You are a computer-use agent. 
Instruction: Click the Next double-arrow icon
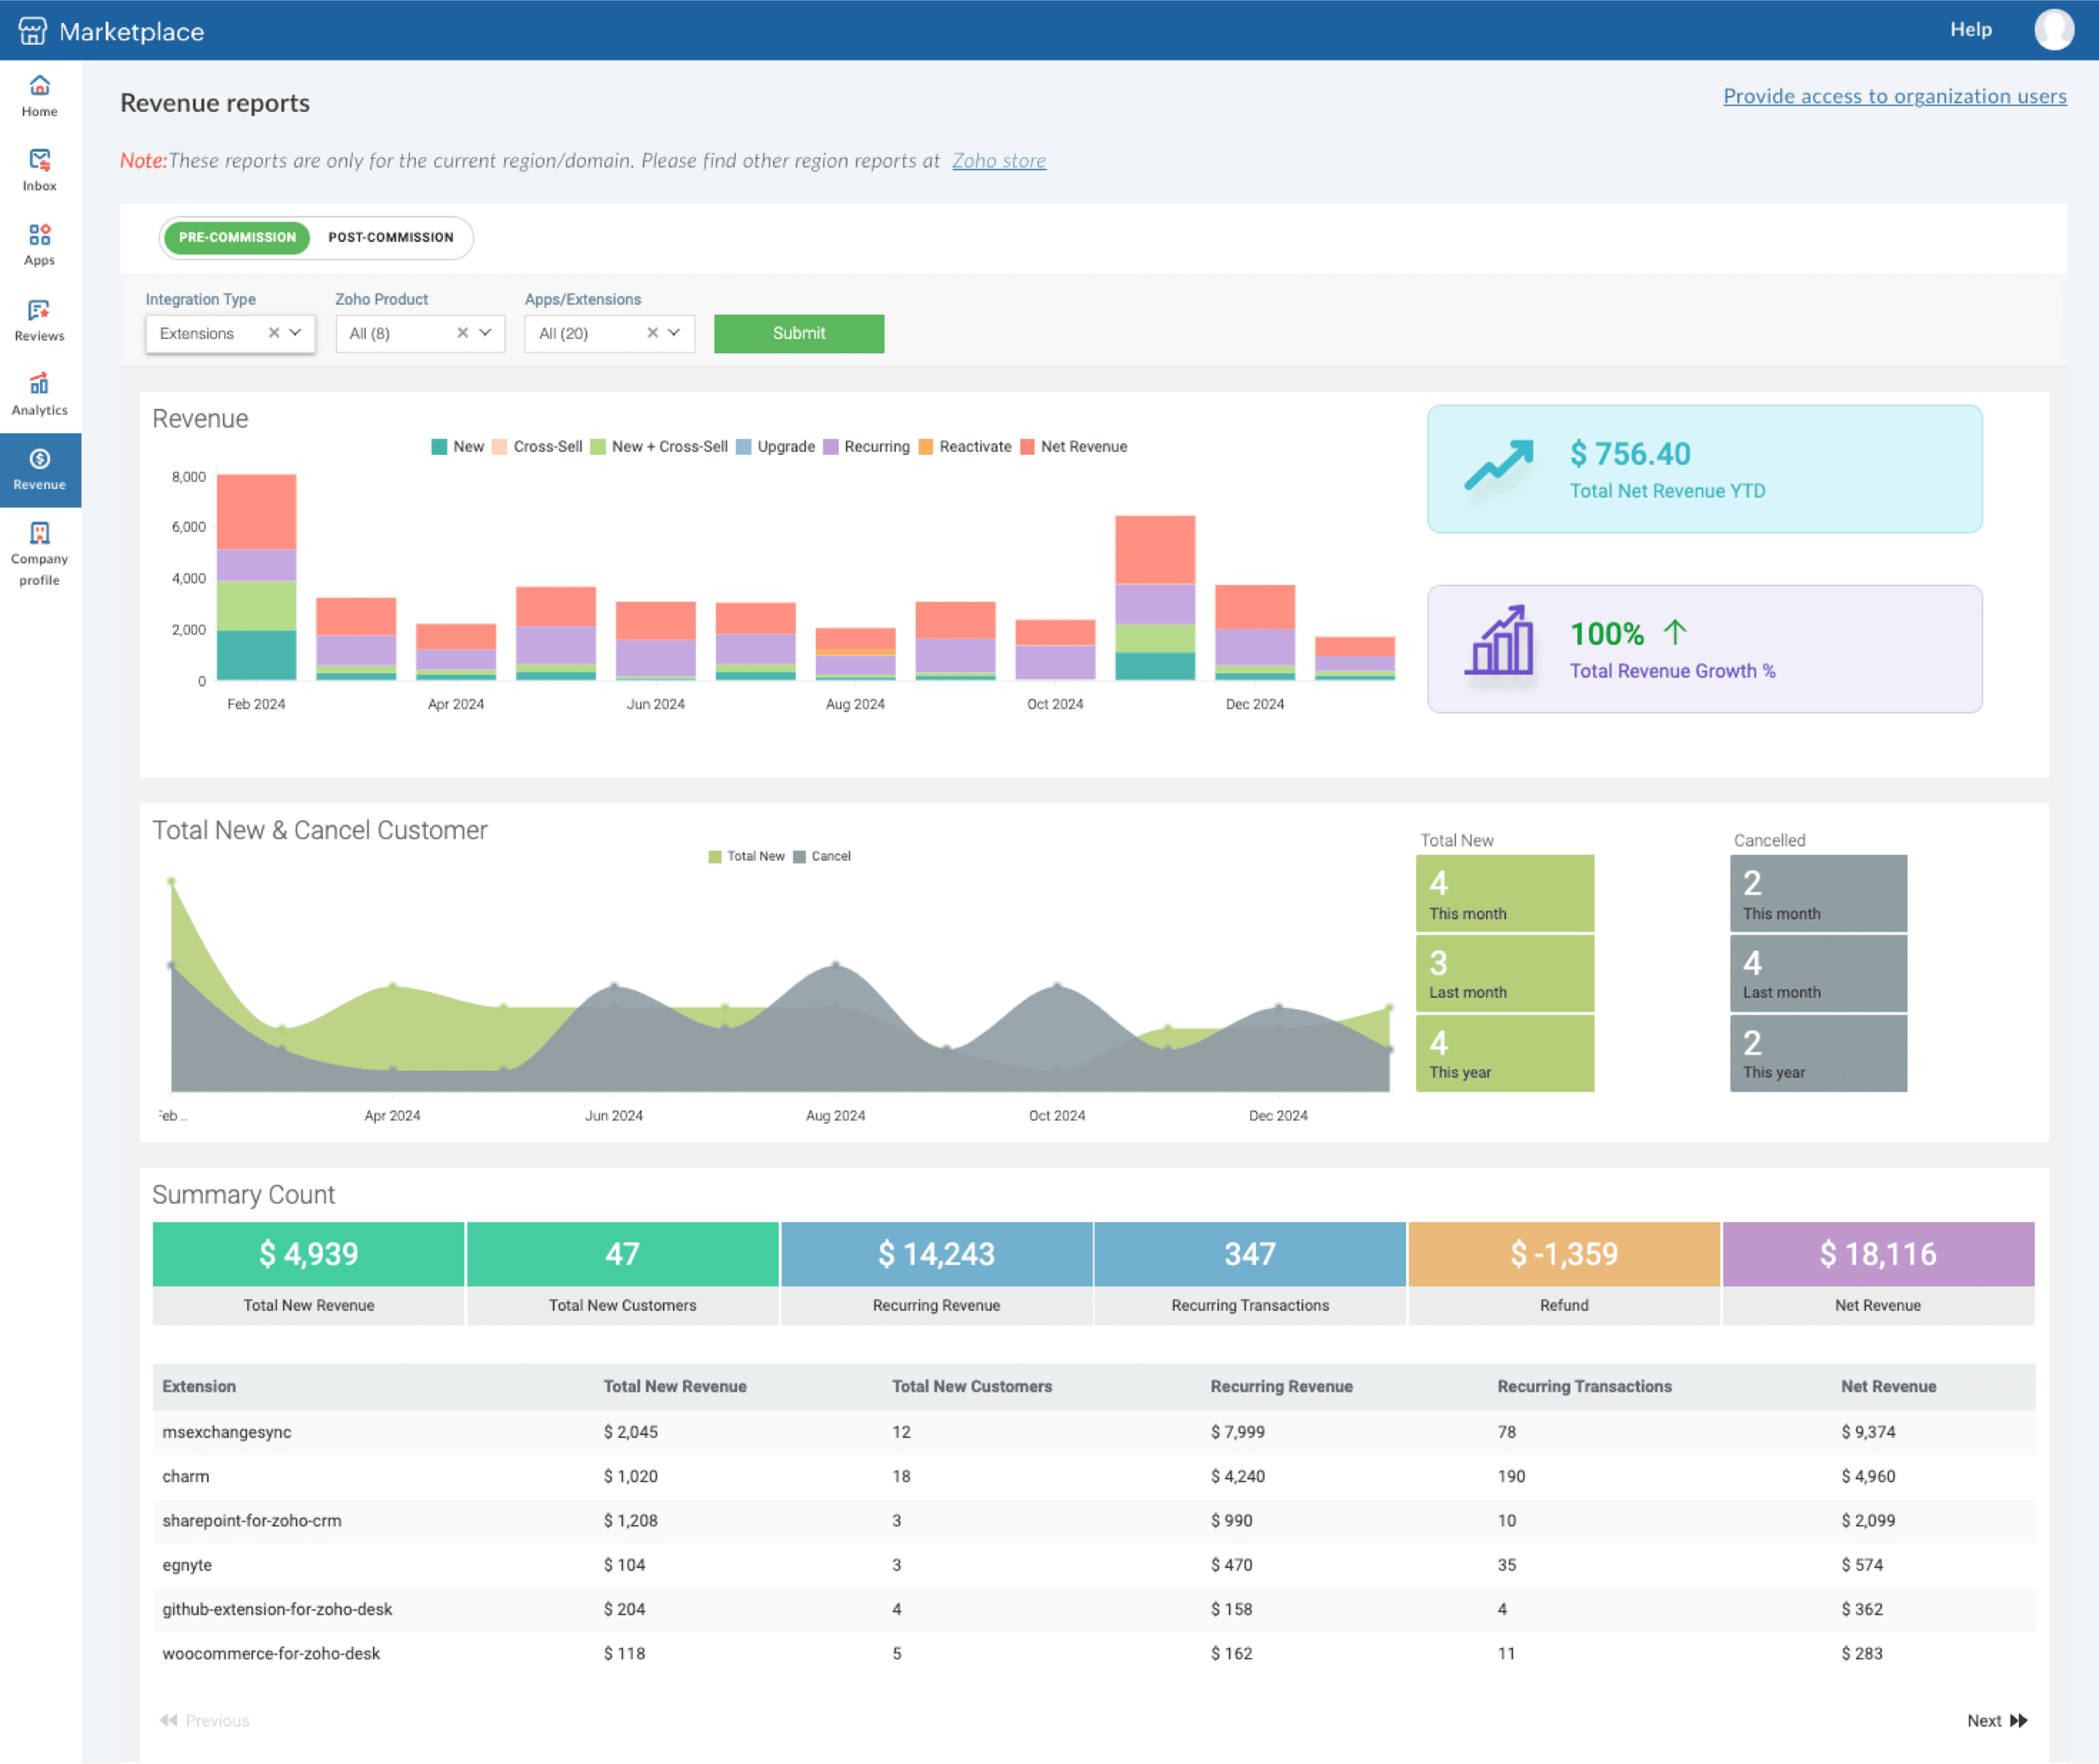pyautogui.click(x=2018, y=1720)
